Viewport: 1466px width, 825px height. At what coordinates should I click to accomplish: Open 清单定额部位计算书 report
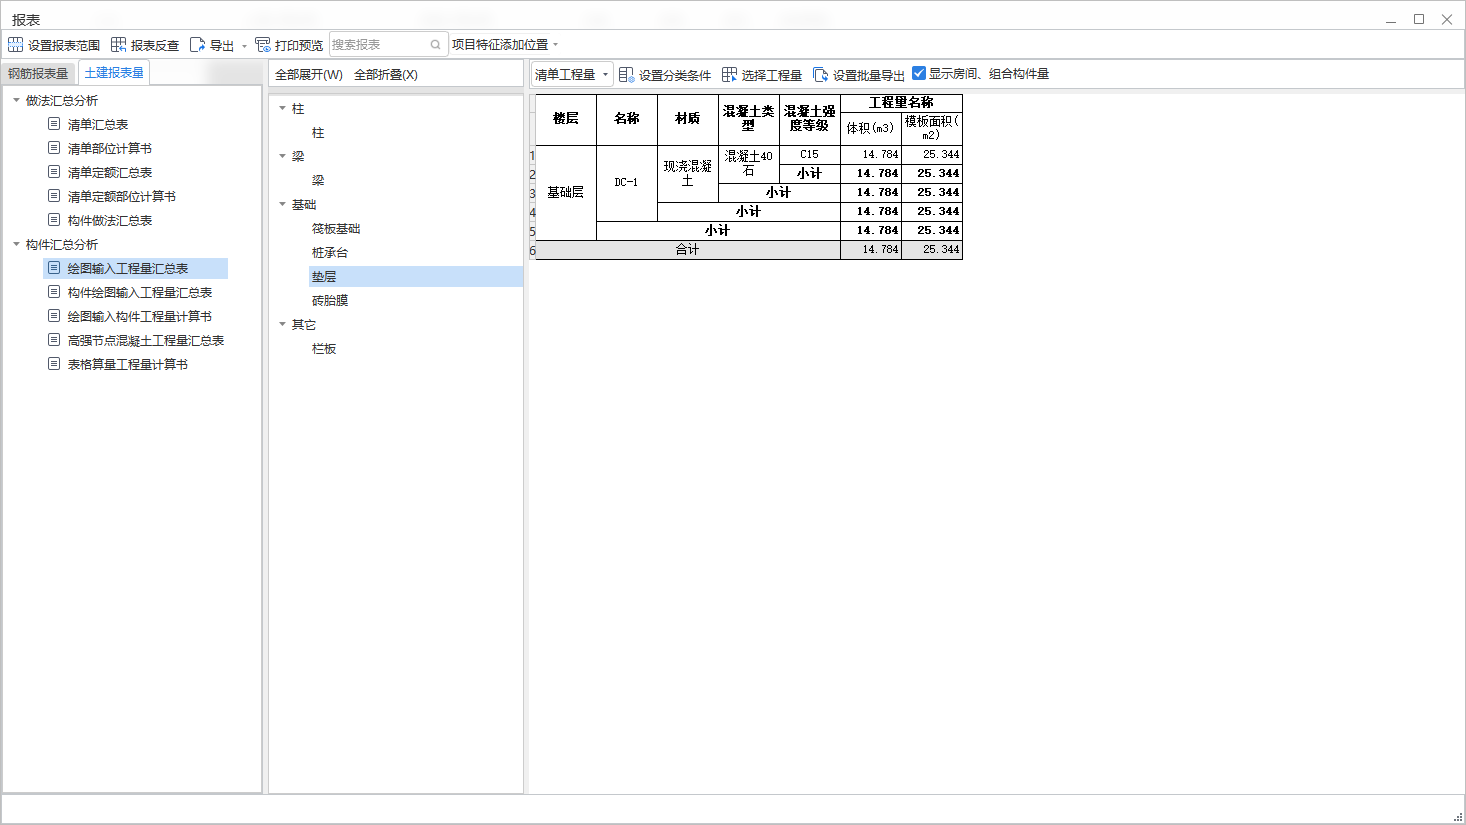[x=122, y=197]
